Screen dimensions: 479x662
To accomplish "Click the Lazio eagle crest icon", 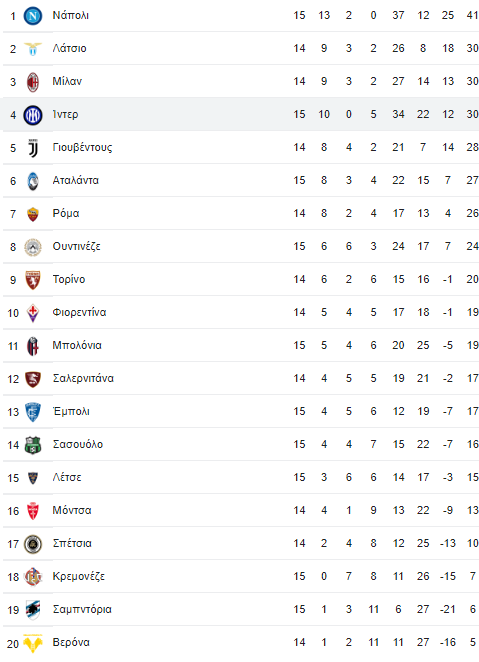I will tap(33, 49).
